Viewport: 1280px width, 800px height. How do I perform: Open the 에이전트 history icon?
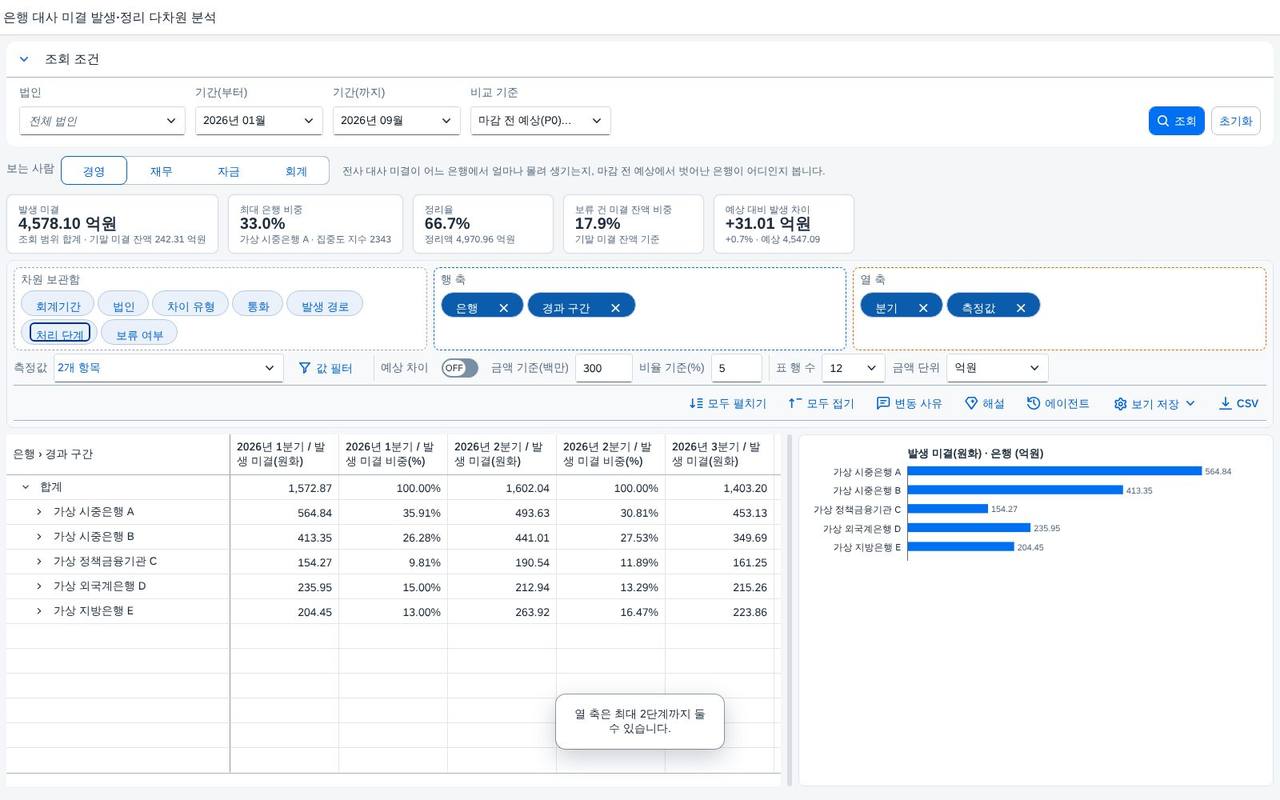click(x=1033, y=404)
